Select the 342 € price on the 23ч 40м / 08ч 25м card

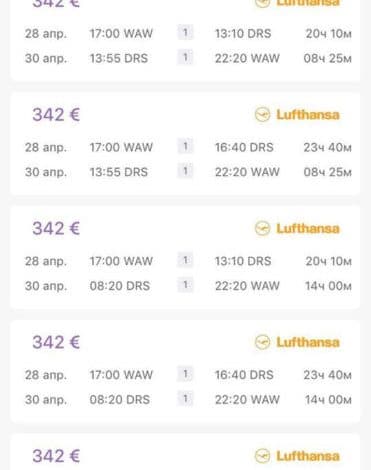point(56,115)
